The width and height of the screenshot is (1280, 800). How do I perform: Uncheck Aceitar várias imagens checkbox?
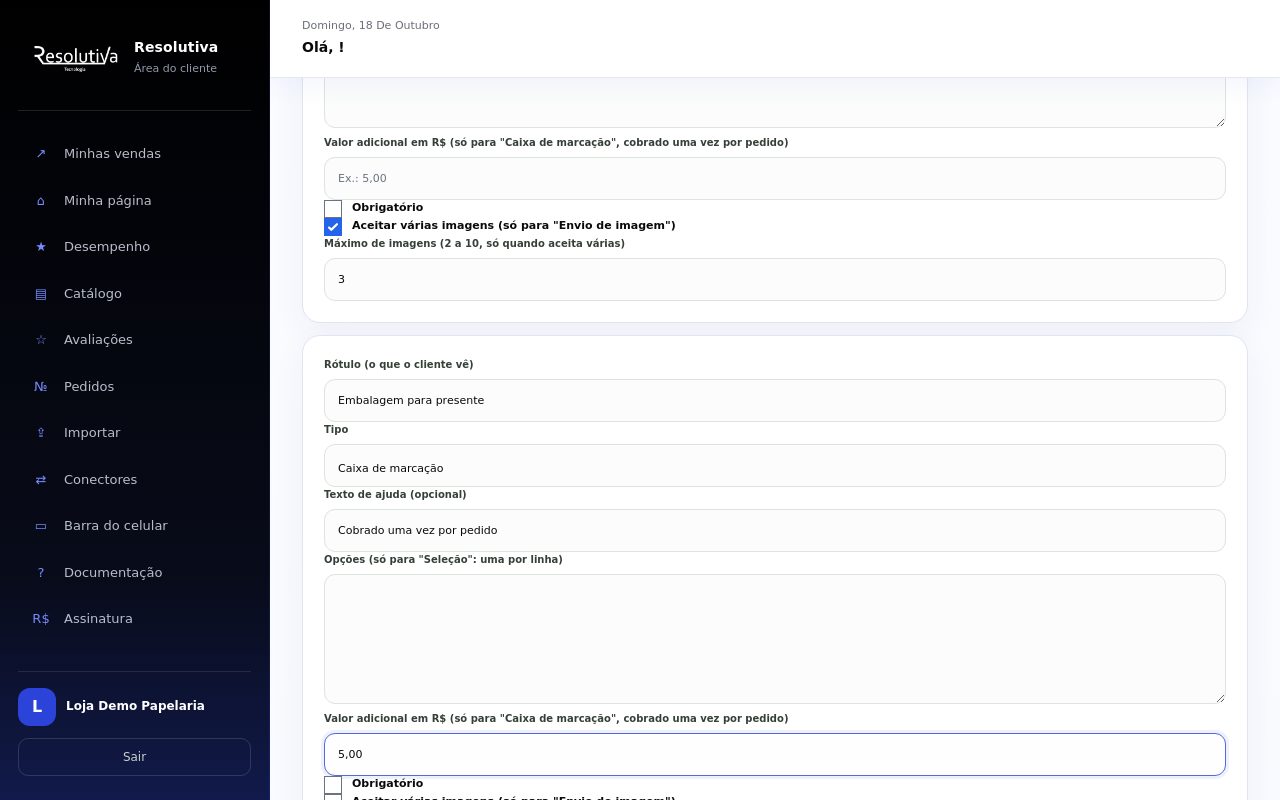333,227
